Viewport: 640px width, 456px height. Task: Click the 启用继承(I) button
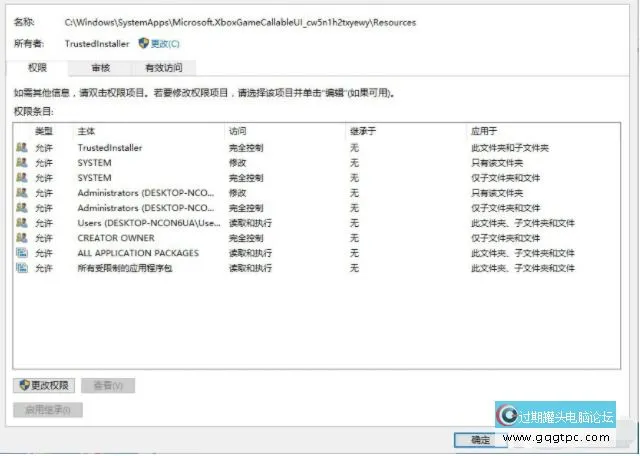[x=48, y=410]
